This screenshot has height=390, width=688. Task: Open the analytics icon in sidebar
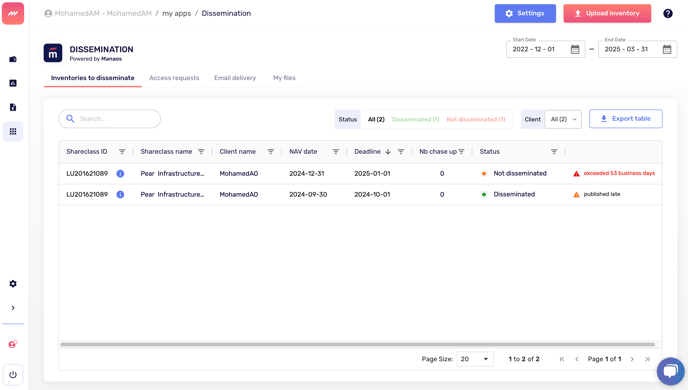13,83
